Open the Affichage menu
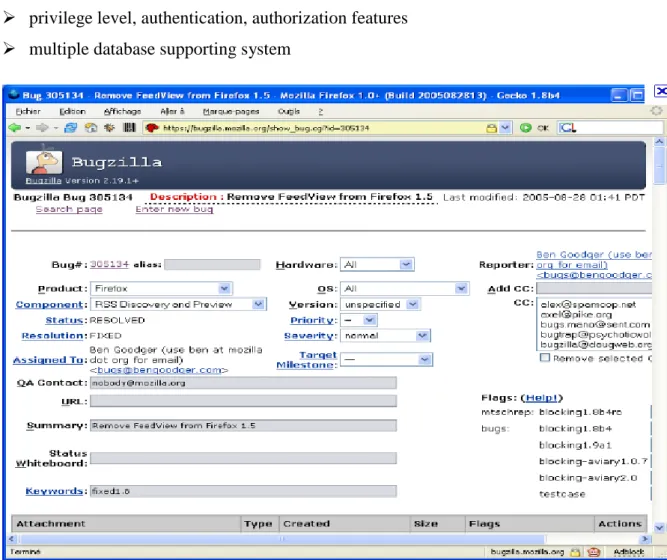 (123, 111)
